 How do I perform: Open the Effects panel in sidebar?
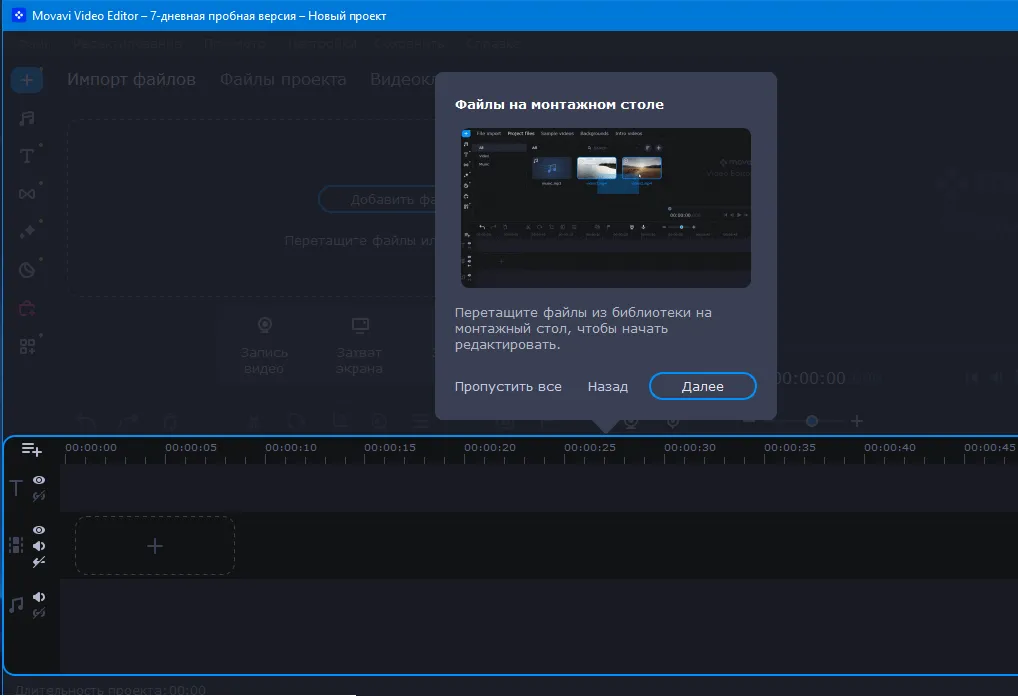(27, 231)
